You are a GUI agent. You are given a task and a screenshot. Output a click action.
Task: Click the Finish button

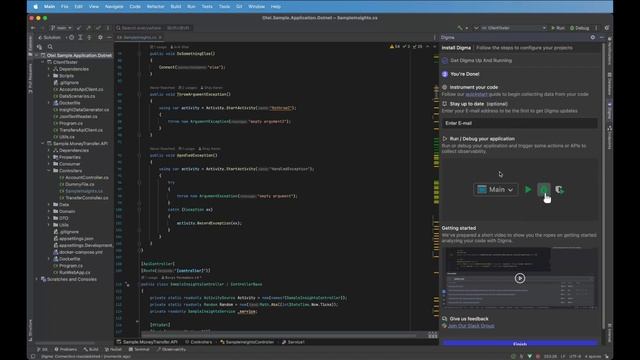coord(520,344)
